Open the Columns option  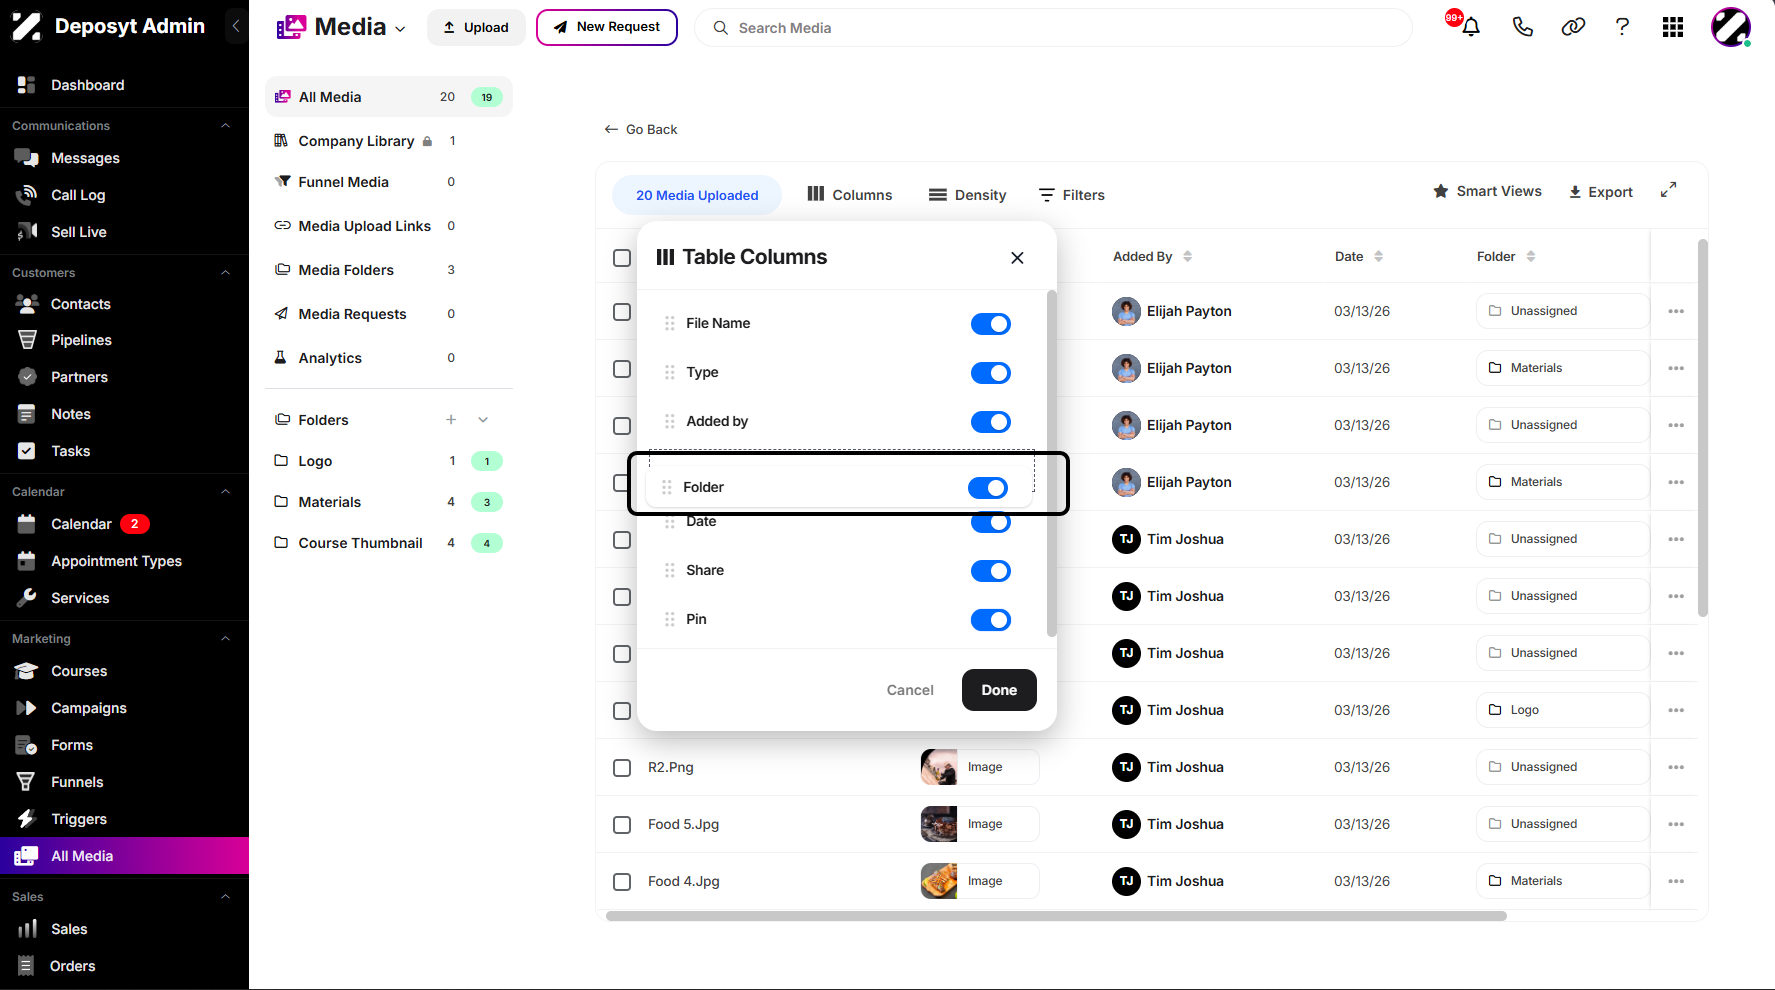pos(850,195)
